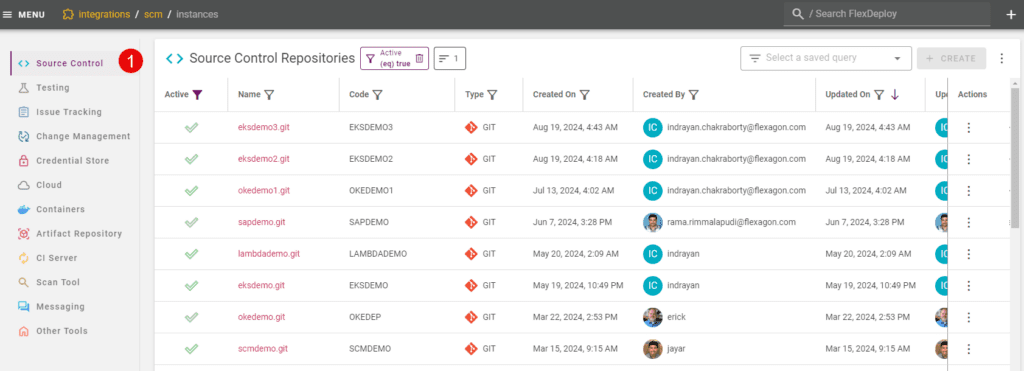Click the Name column filter icon
This screenshot has width=1024, height=371.
[x=269, y=95]
